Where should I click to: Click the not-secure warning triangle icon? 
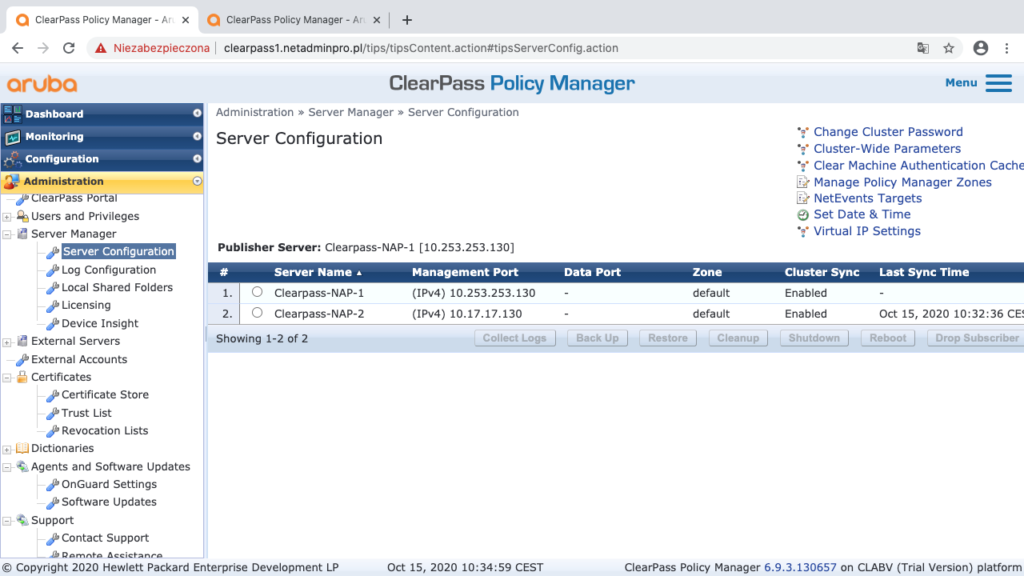[x=101, y=48]
